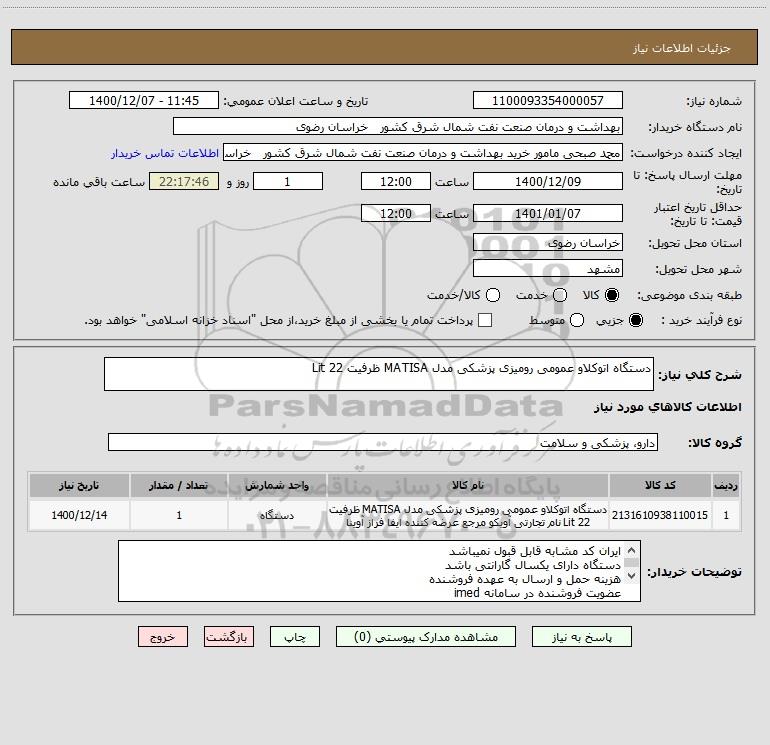
Task: Click the تعداد / مقدار column header
Action: pos(179,485)
